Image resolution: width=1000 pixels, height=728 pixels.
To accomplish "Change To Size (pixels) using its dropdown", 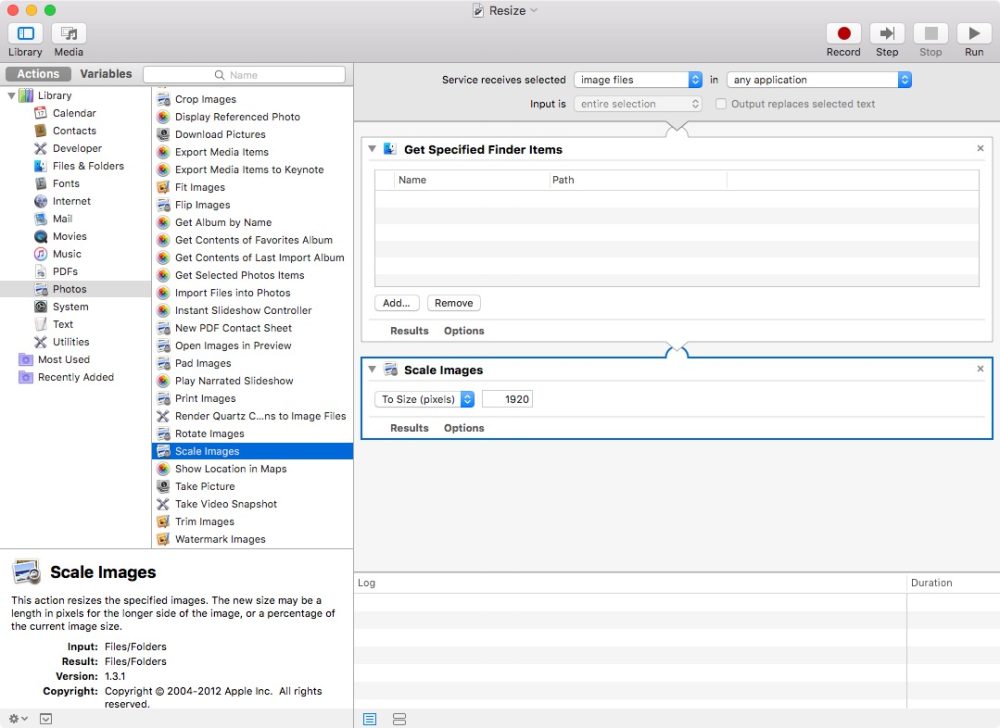I will [466, 398].
